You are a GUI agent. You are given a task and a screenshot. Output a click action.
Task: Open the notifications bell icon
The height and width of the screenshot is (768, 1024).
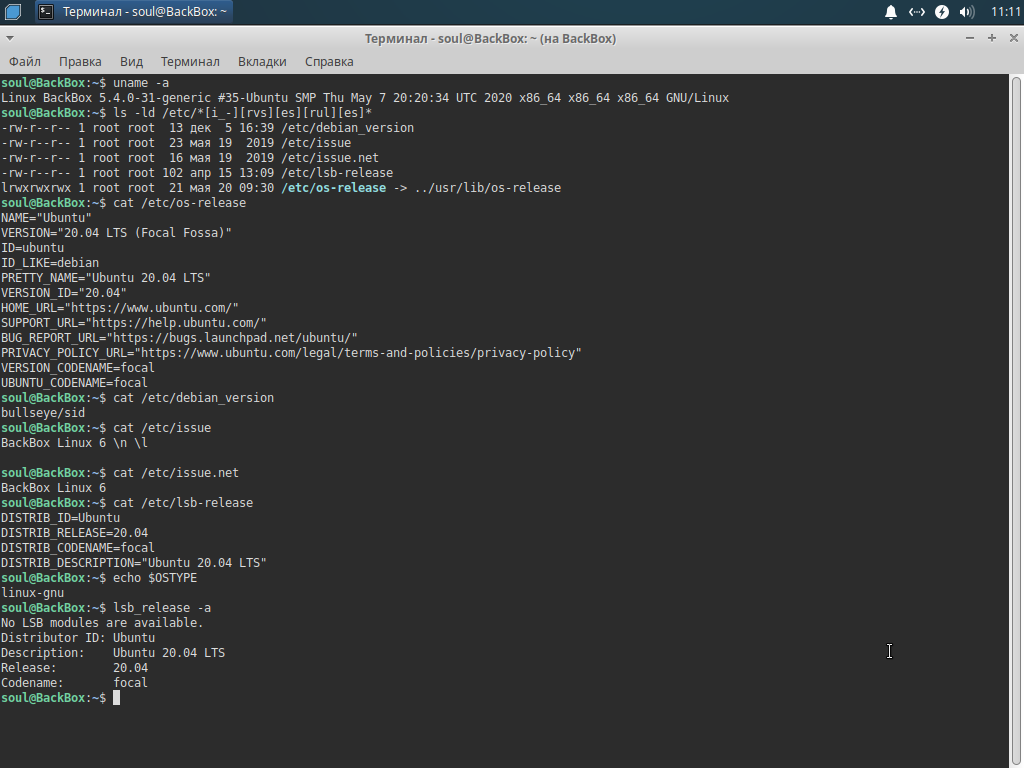pos(891,12)
